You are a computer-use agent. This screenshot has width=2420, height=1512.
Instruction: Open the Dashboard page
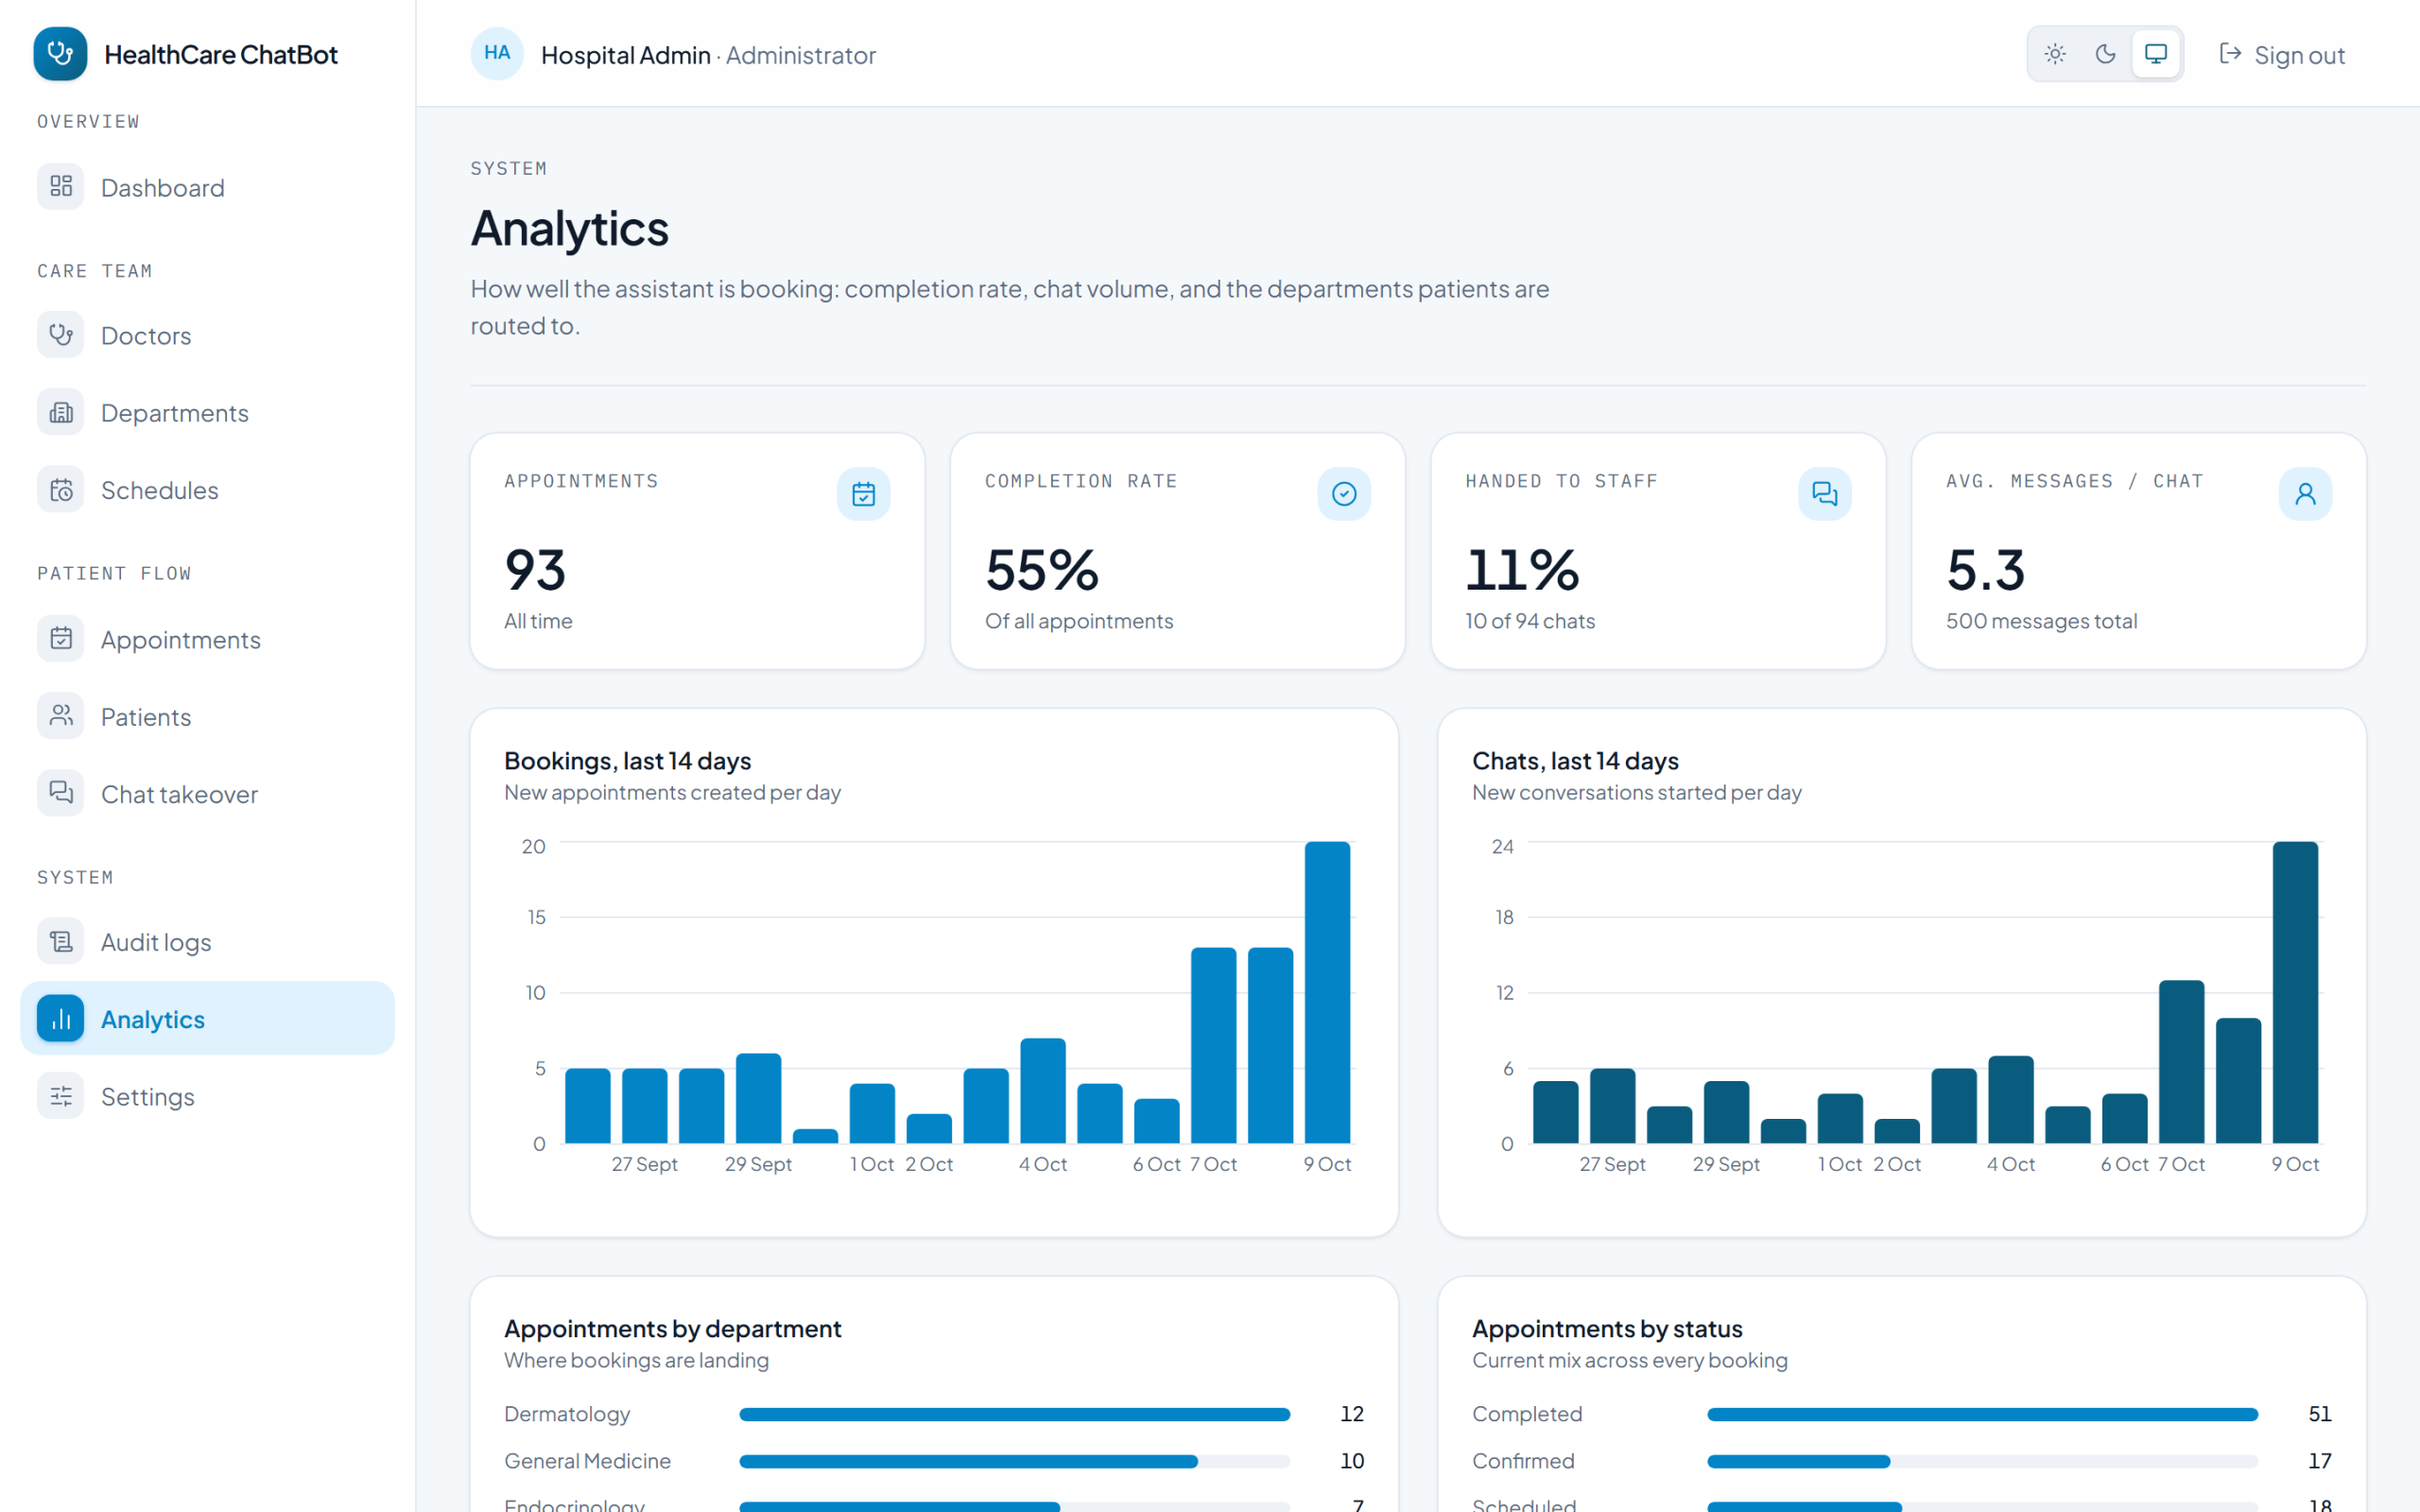click(207, 187)
